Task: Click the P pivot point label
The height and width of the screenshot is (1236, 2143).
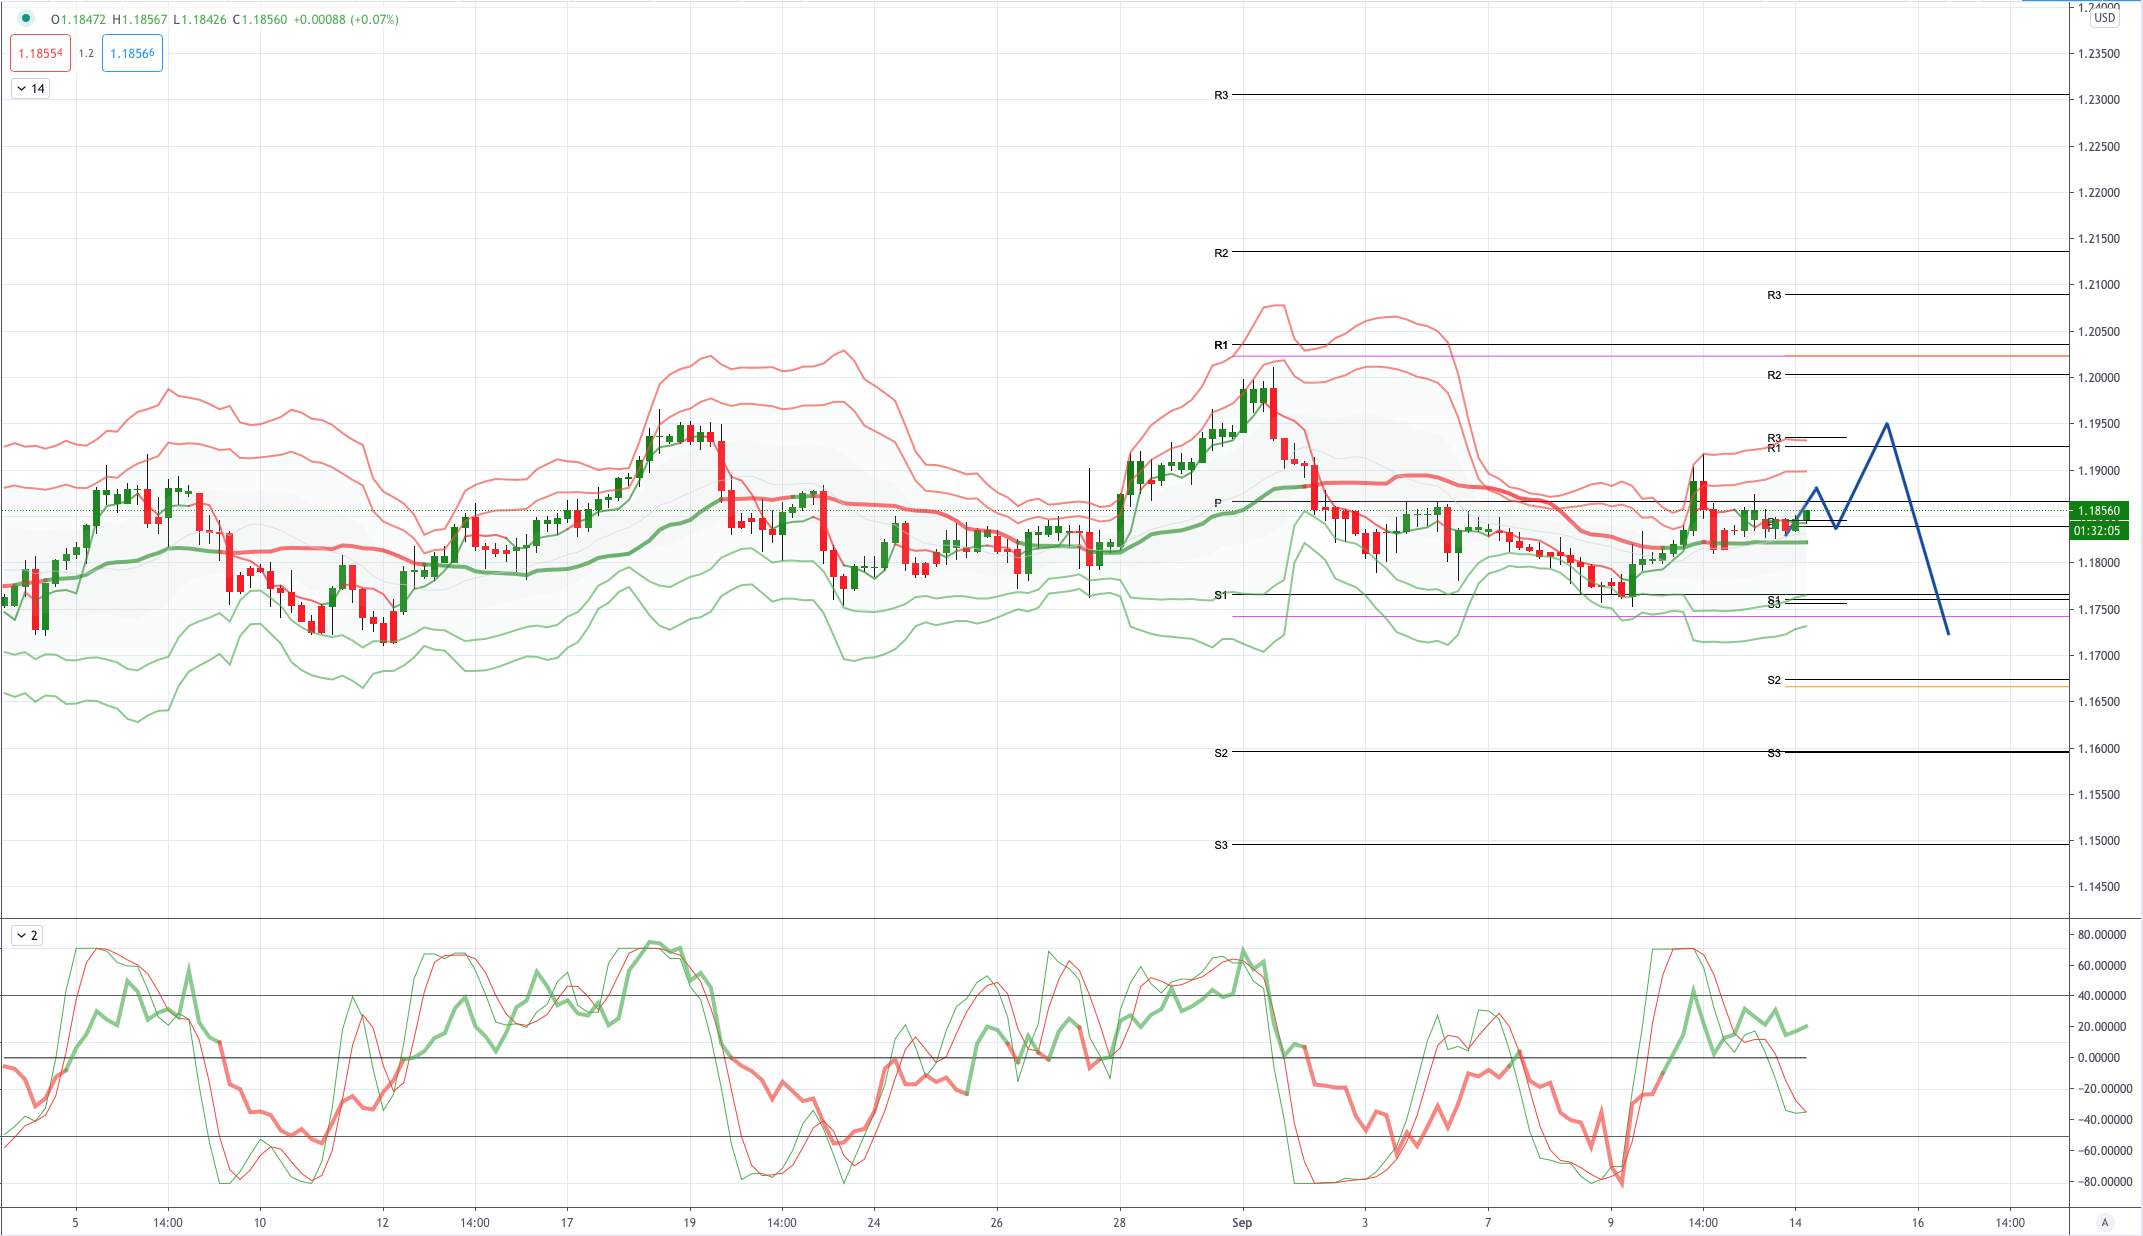Action: point(1218,503)
